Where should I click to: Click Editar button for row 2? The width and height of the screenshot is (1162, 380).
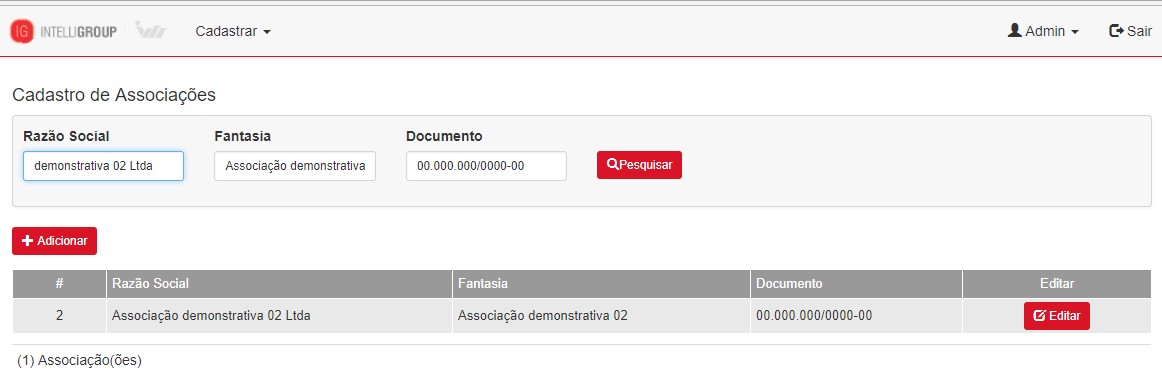pyautogui.click(x=1057, y=316)
